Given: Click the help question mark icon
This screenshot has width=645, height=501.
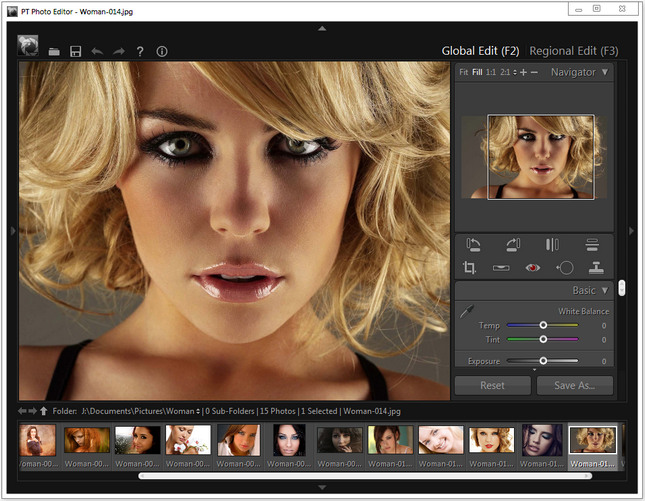Looking at the screenshot, I should [x=140, y=51].
